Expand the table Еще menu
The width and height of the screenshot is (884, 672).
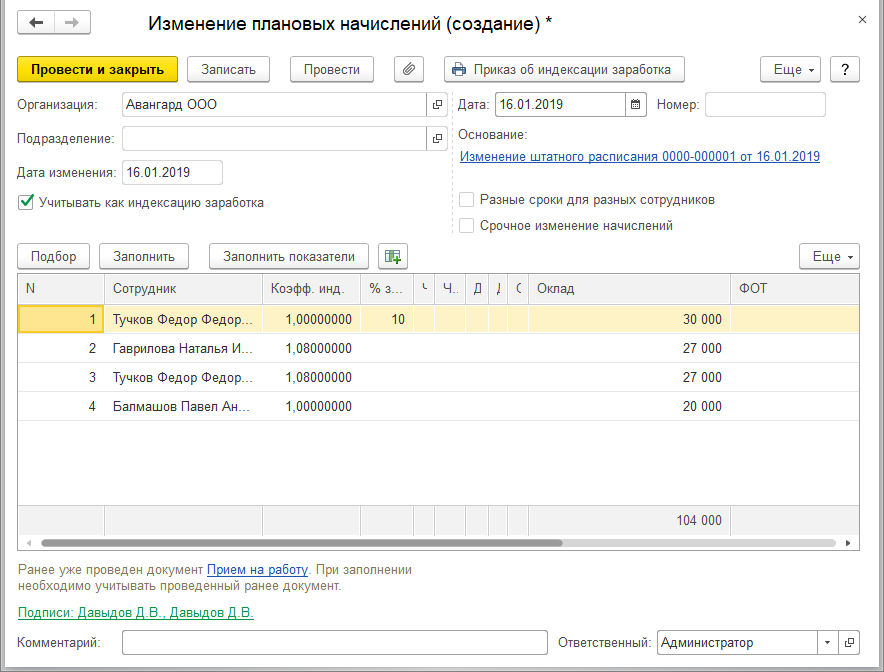[829, 257]
